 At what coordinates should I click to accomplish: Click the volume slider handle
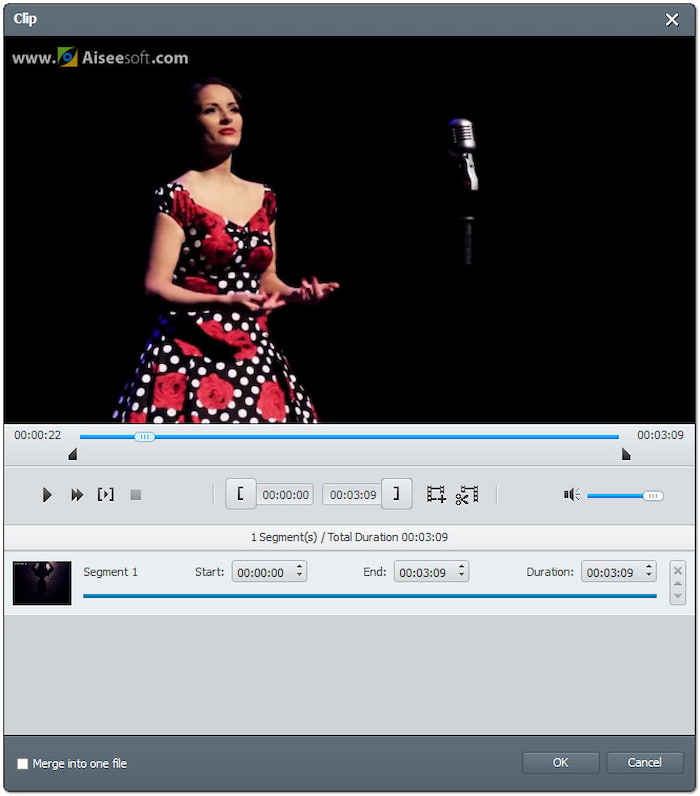(x=653, y=495)
